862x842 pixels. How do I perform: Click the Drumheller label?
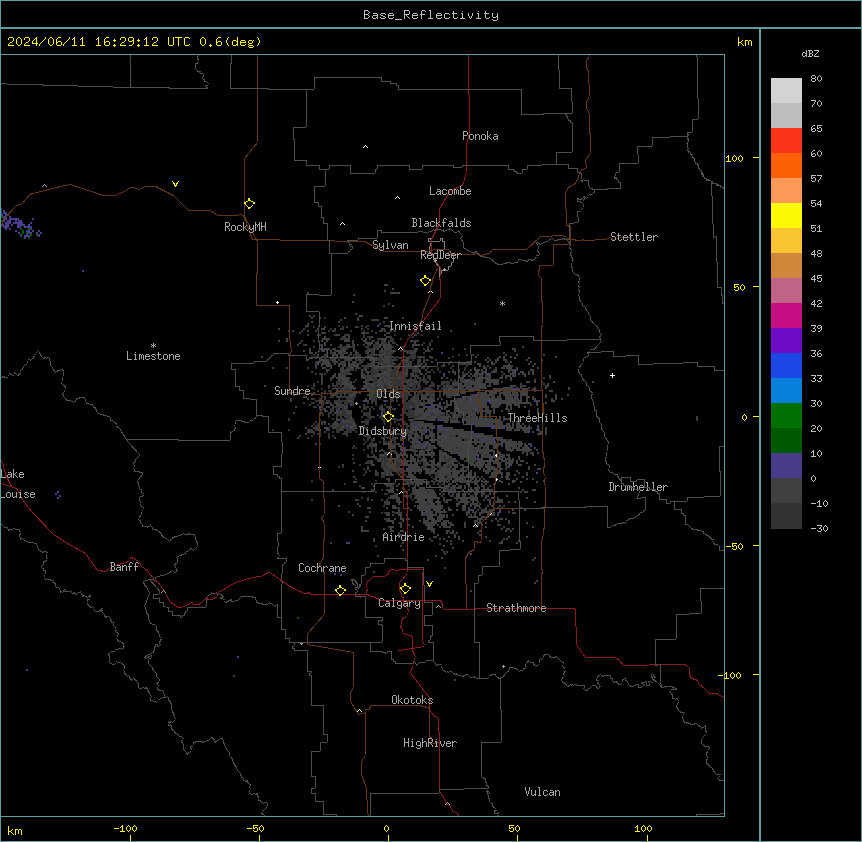tap(638, 487)
